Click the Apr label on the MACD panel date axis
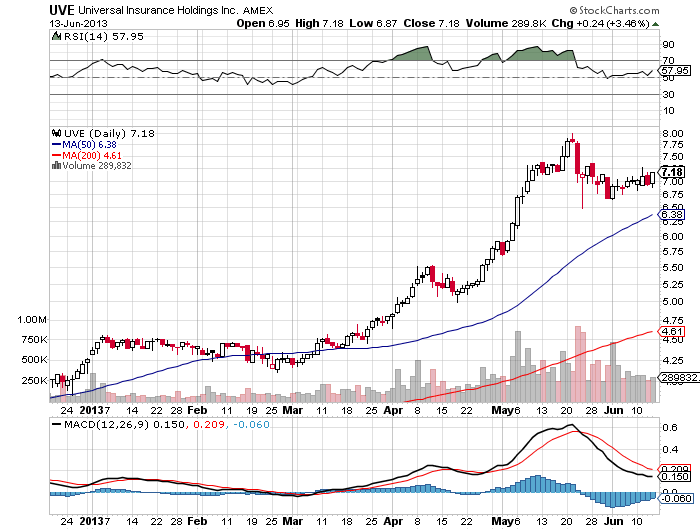Image resolution: width=700 pixels, height=530 pixels. click(393, 522)
